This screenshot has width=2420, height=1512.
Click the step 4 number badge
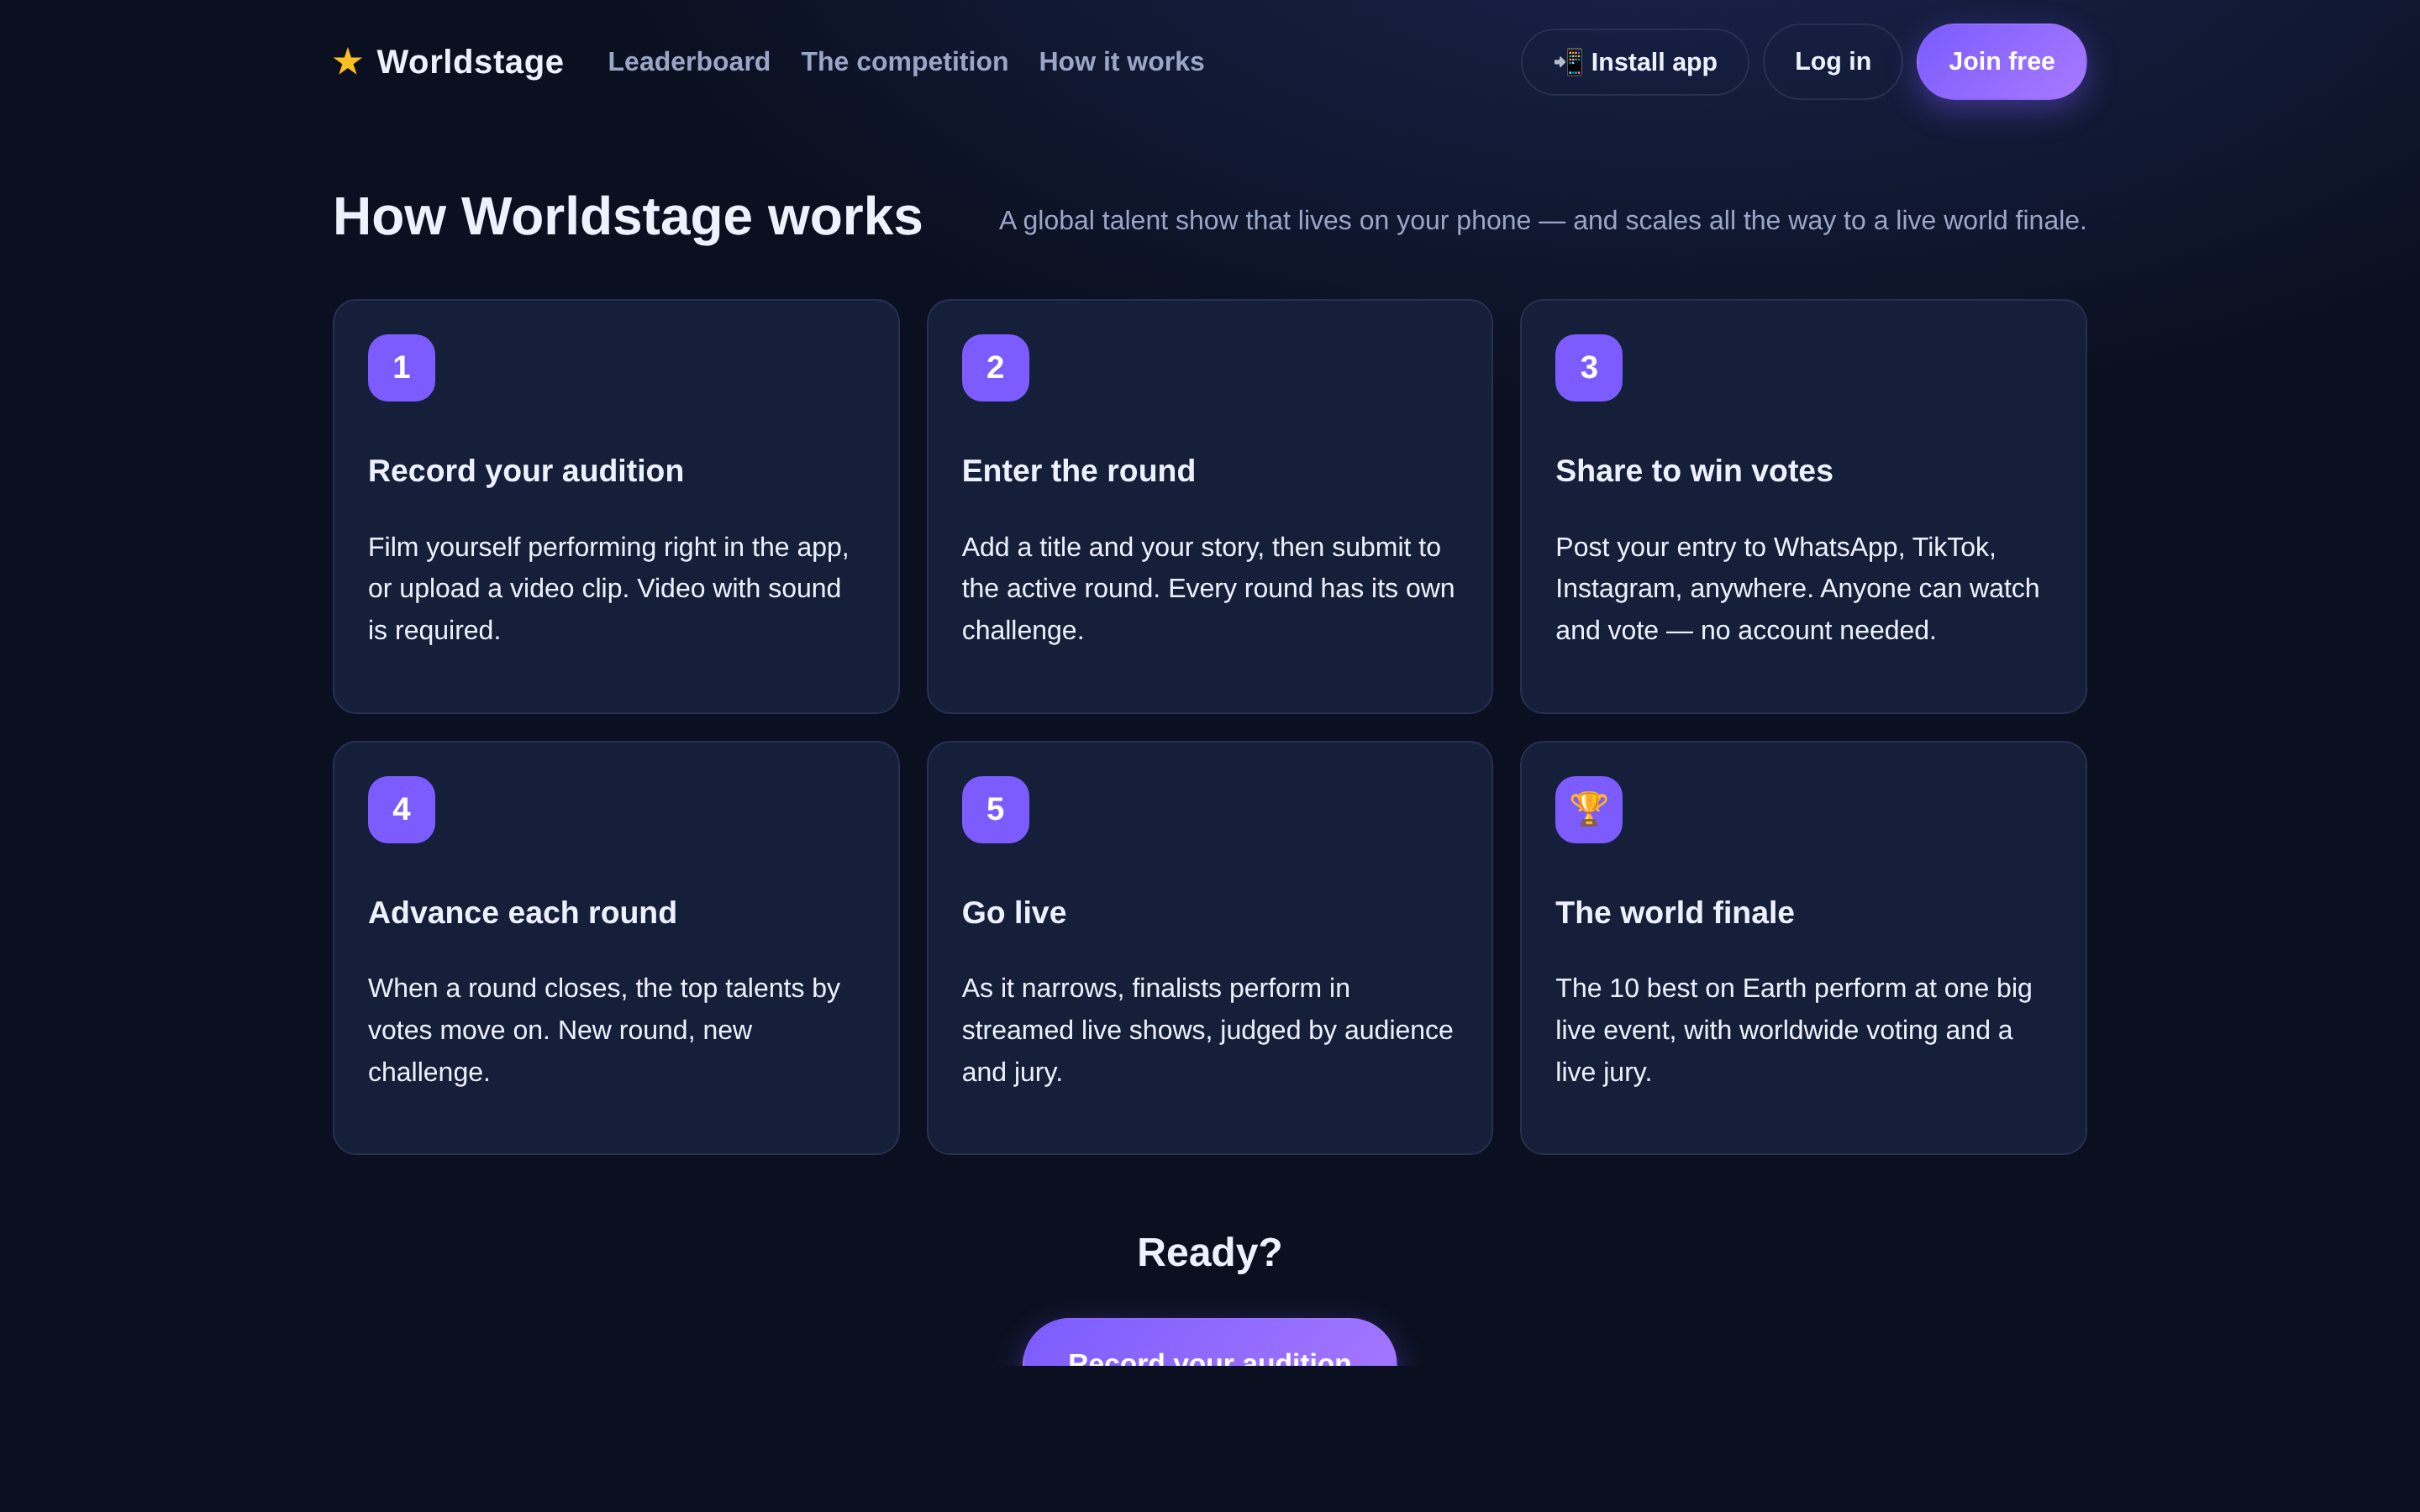(401, 809)
